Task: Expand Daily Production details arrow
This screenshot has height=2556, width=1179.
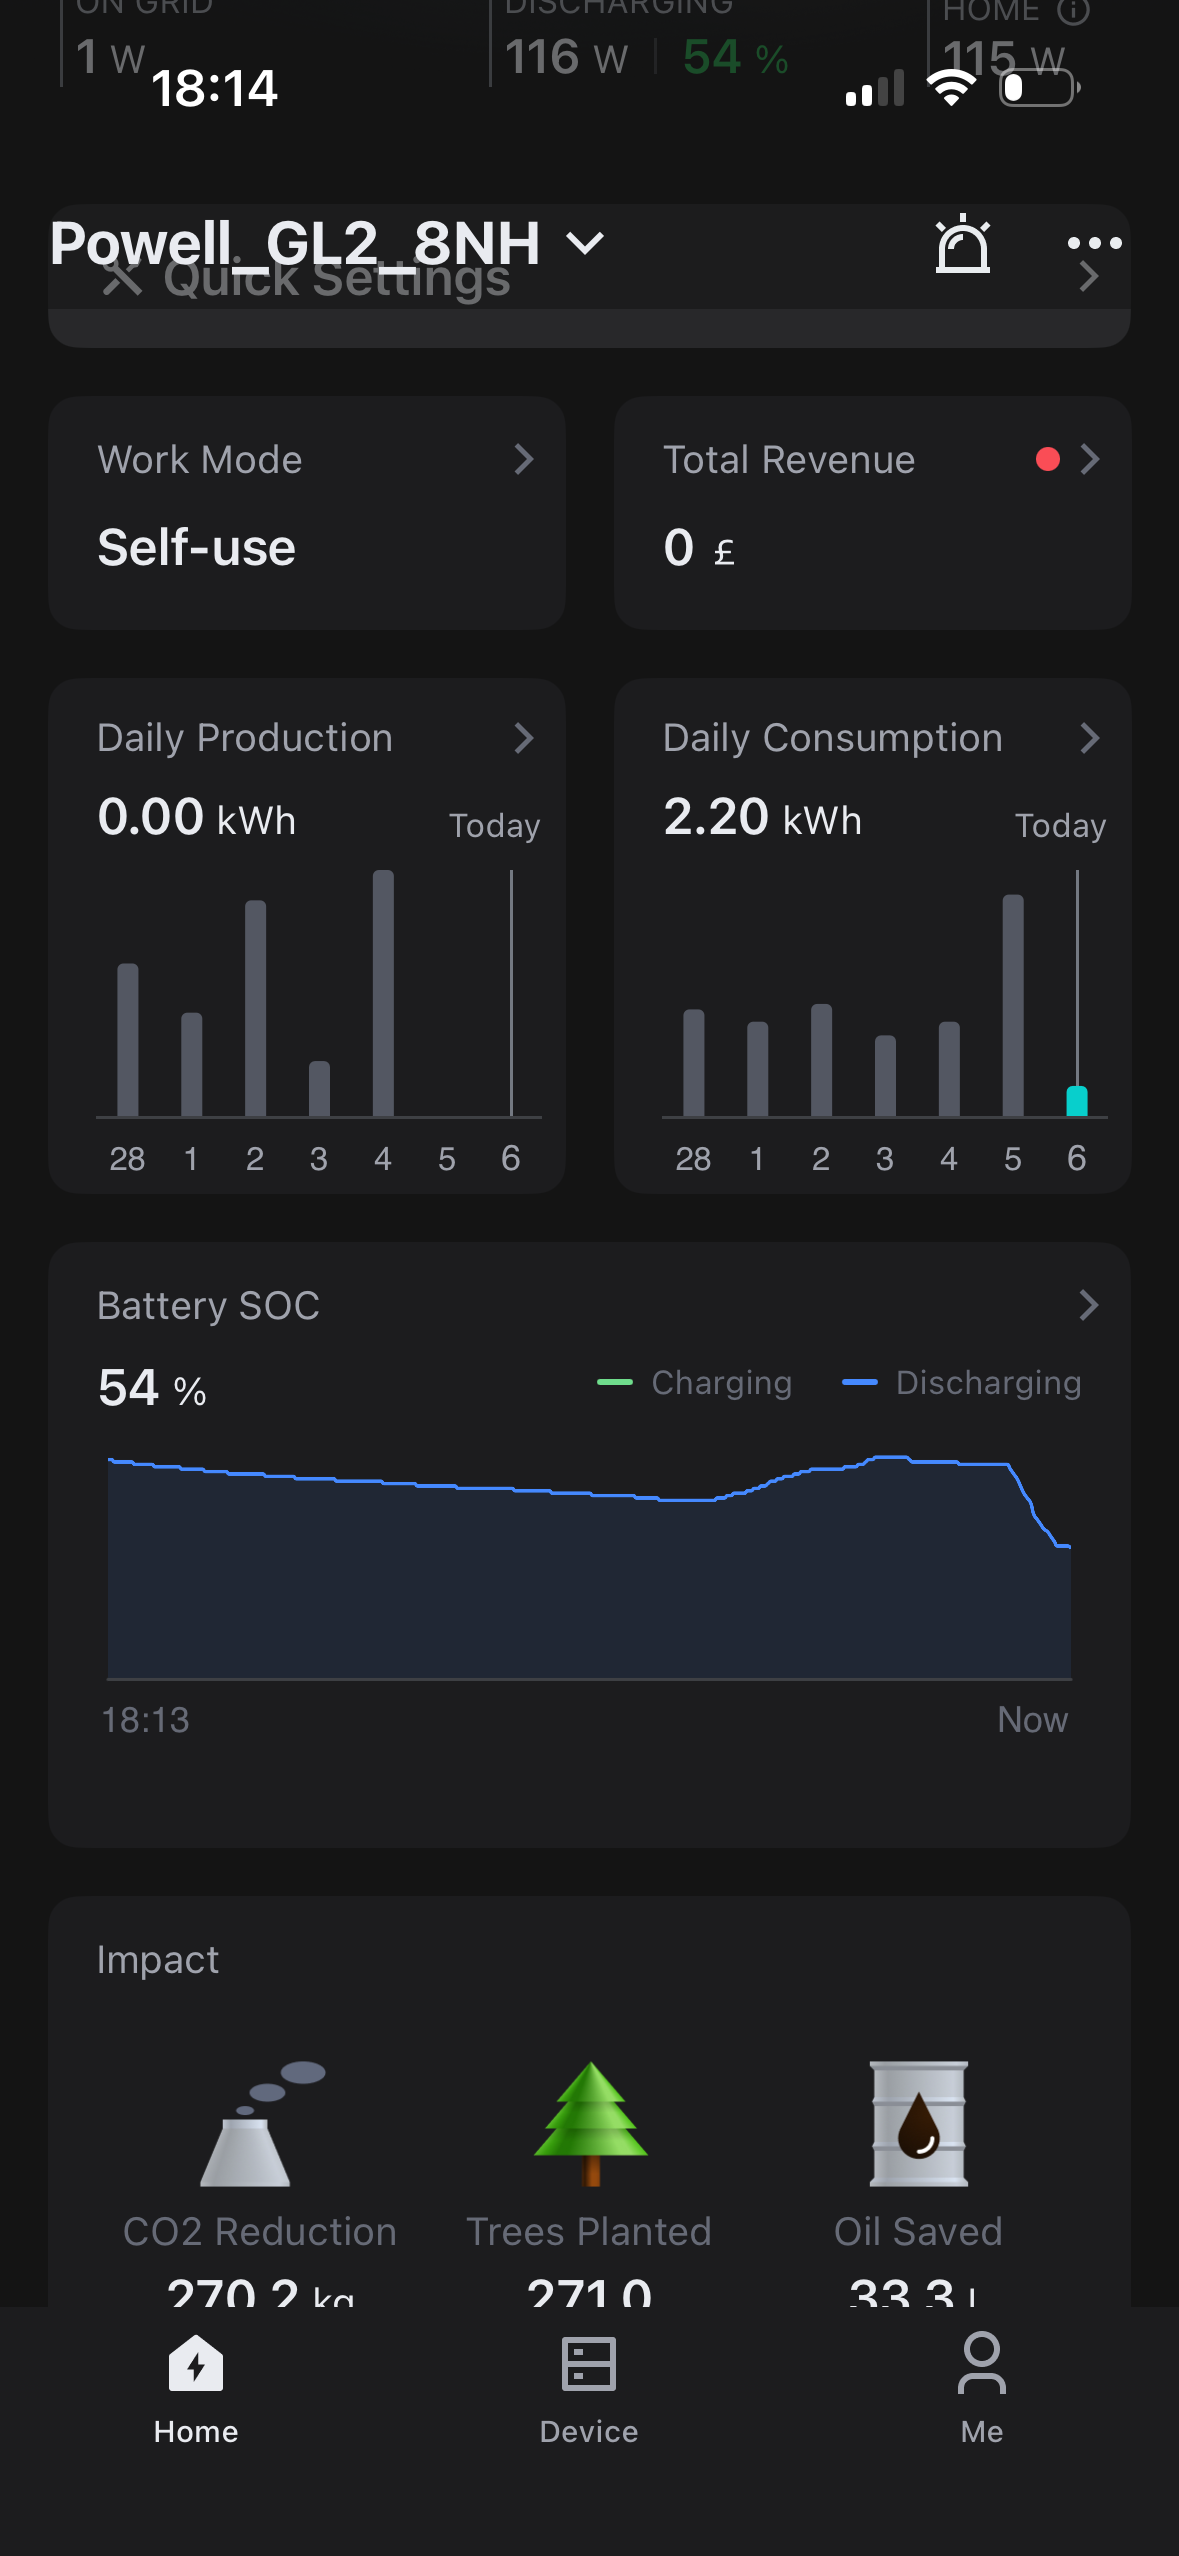Action: (523, 738)
